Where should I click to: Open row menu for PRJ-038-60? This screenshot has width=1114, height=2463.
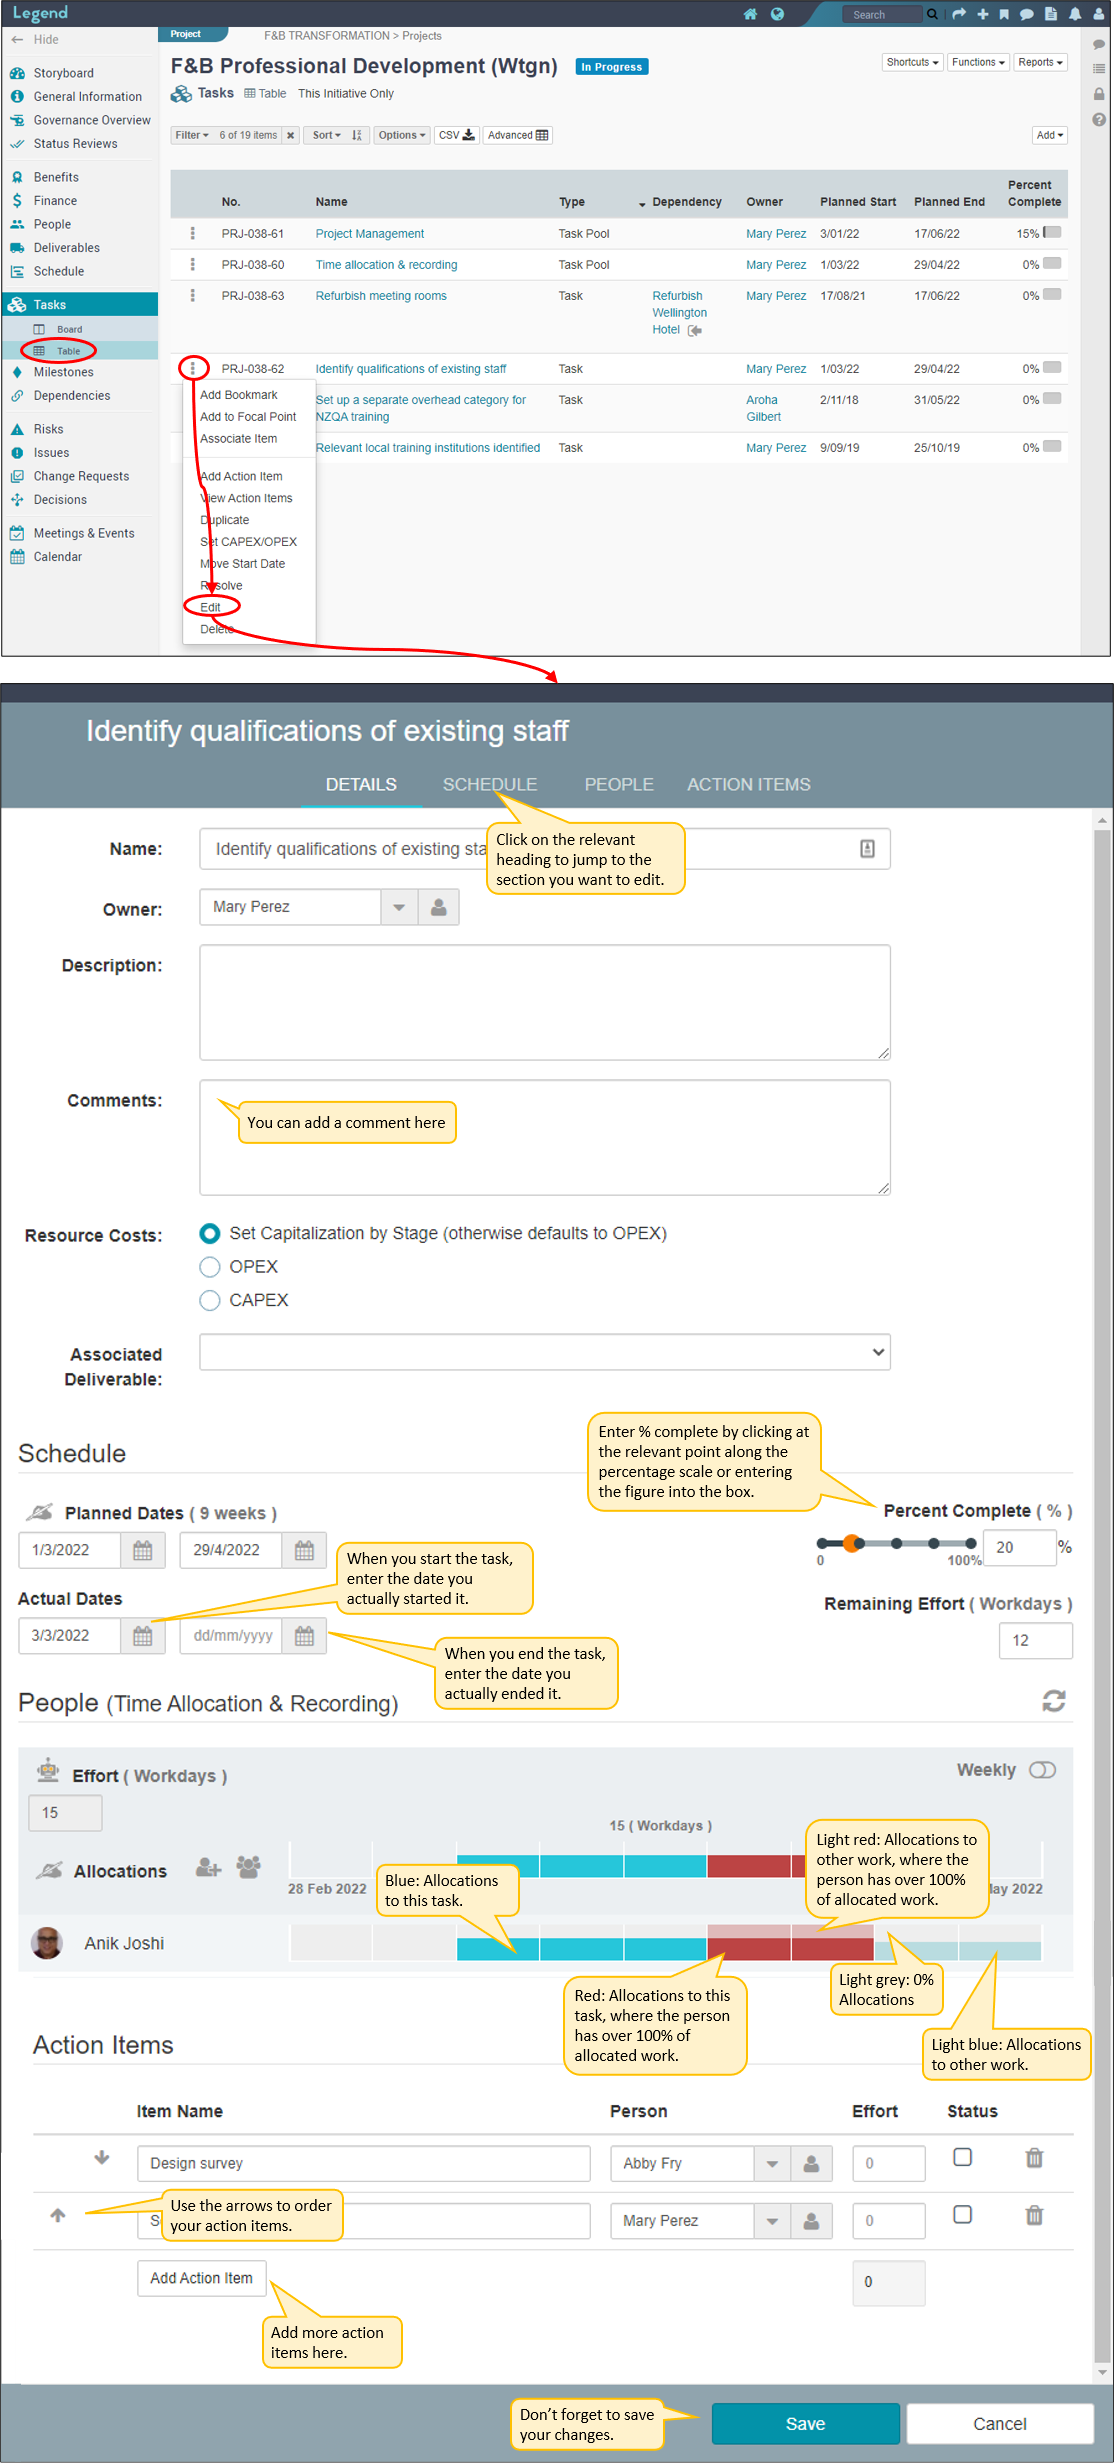pos(193,264)
